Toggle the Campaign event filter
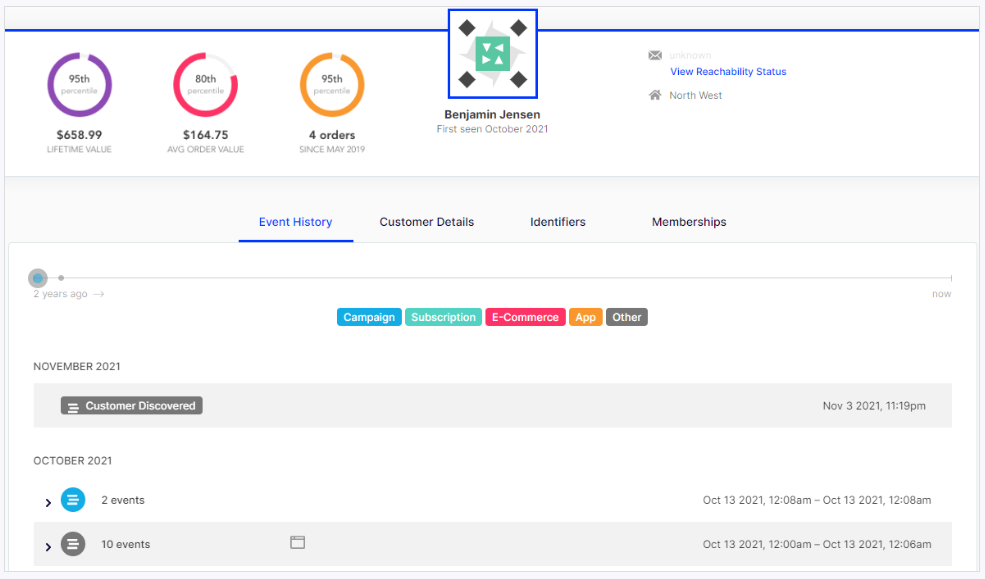Viewport: 985px width, 579px height. pyautogui.click(x=369, y=317)
